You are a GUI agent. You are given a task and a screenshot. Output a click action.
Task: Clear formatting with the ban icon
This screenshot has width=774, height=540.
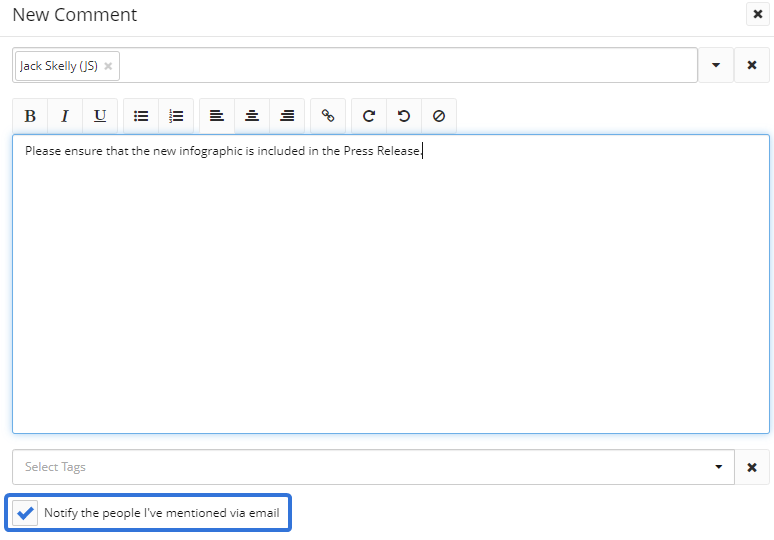pos(439,116)
